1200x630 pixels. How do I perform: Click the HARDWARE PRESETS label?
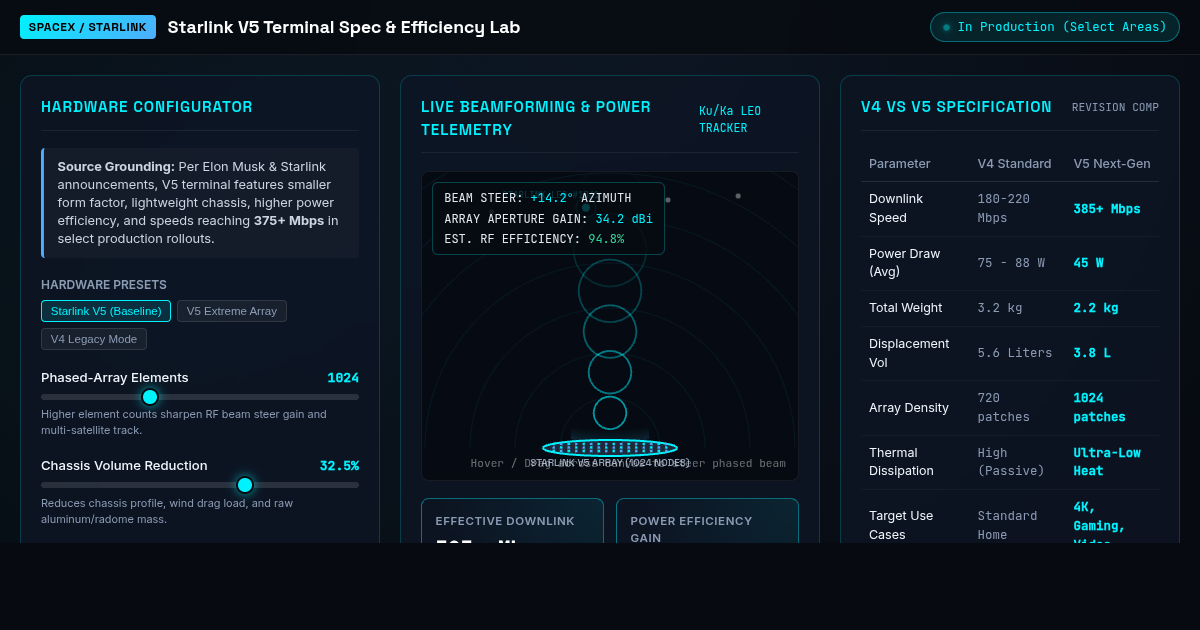click(104, 285)
